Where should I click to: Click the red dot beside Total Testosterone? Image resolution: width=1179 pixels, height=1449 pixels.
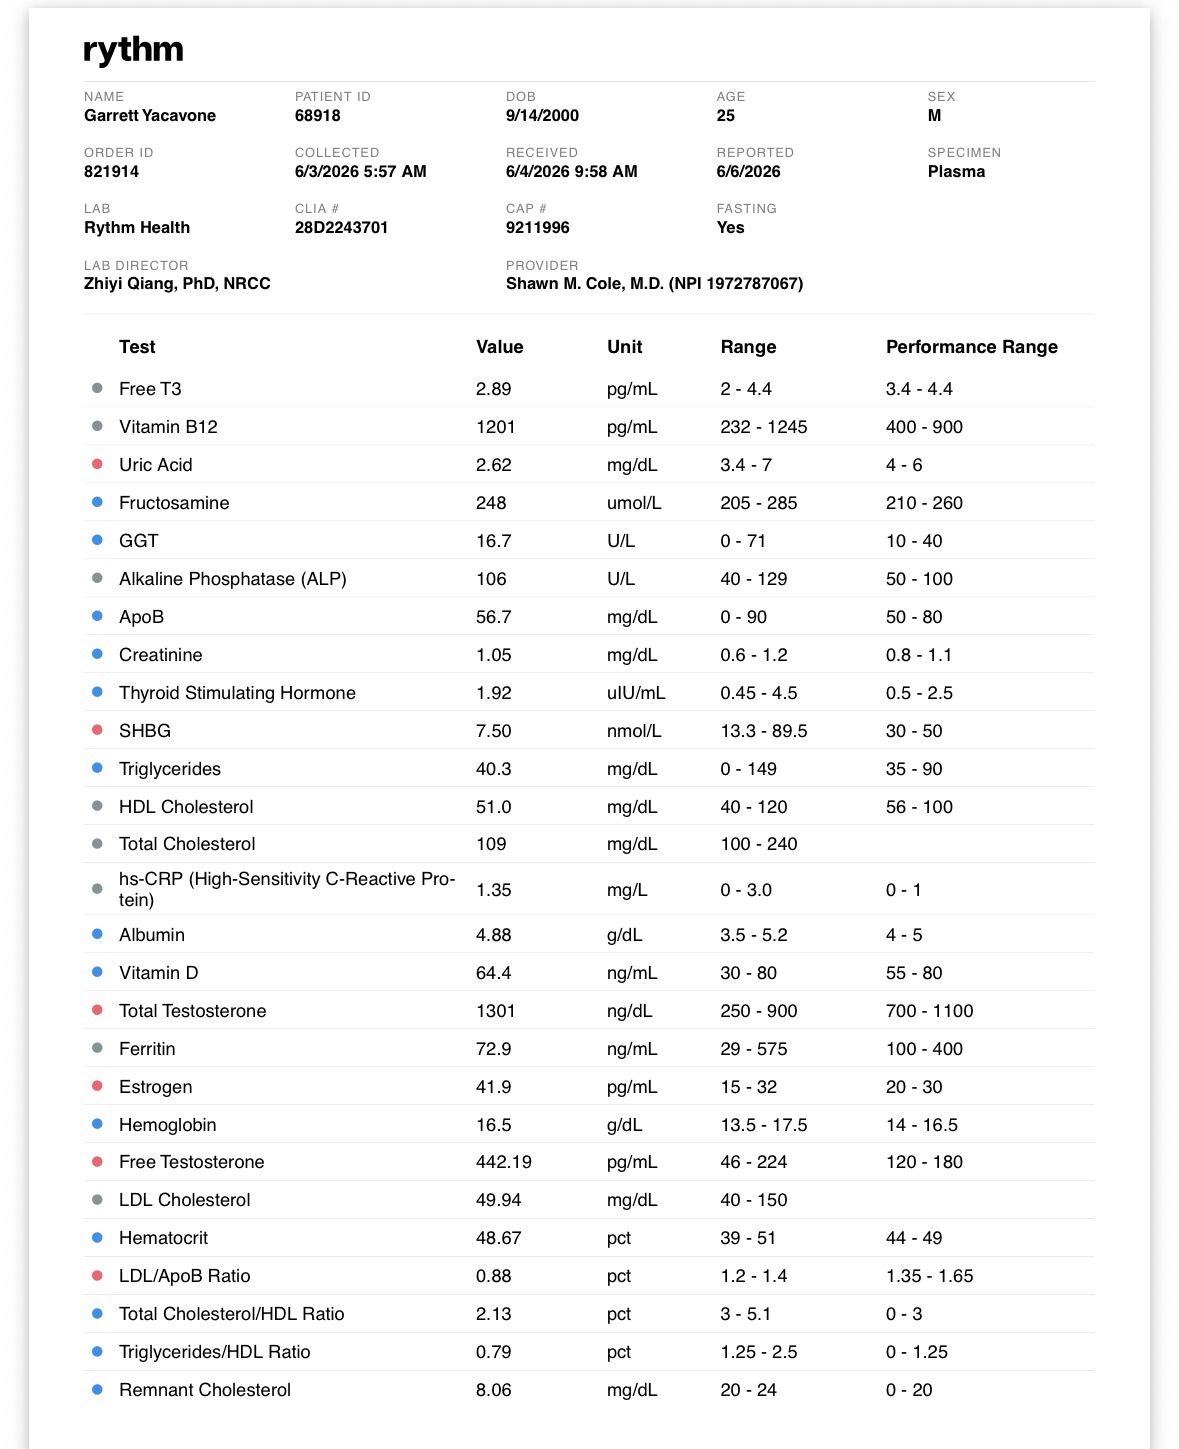click(x=97, y=1010)
